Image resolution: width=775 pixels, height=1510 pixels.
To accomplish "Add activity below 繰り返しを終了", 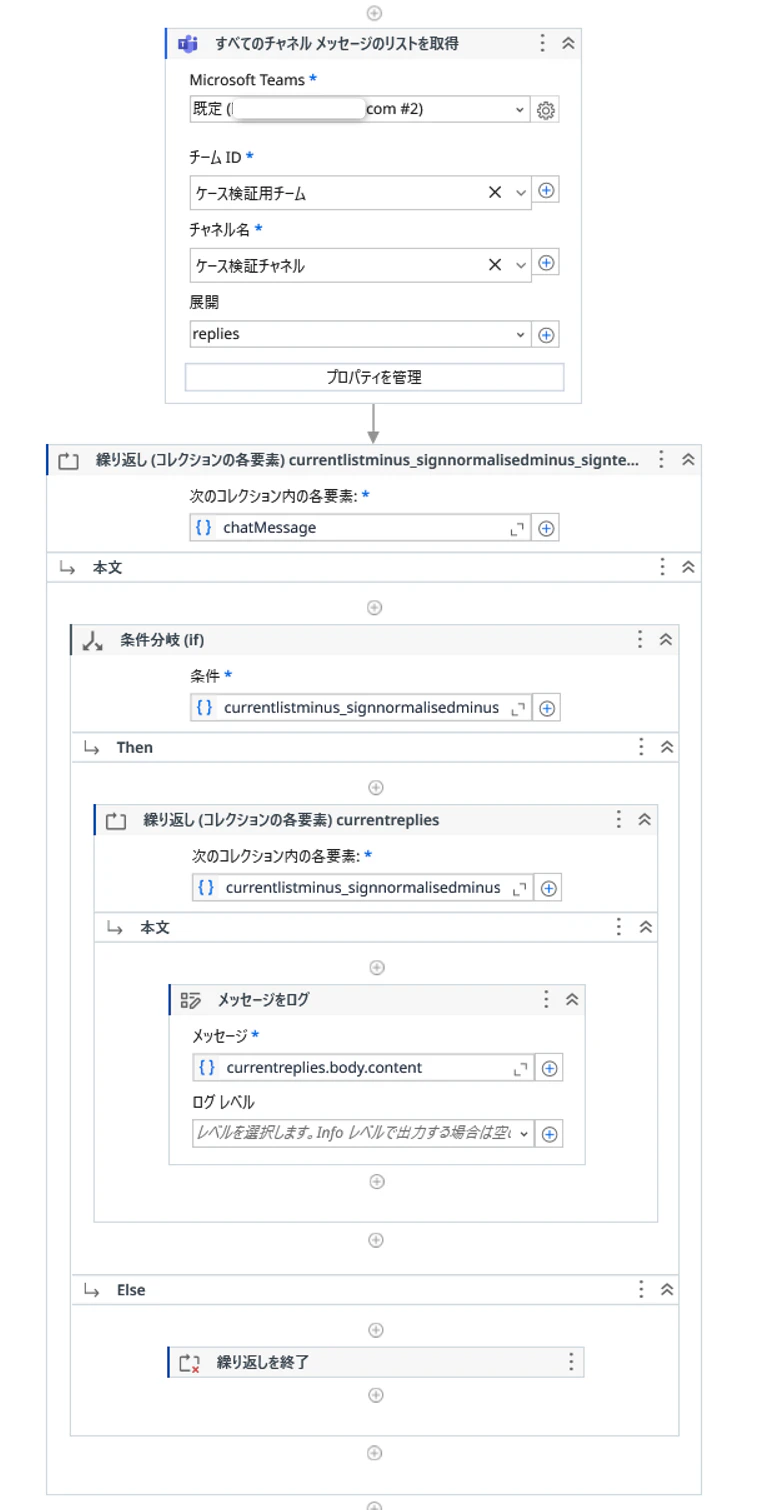I will 376,1395.
